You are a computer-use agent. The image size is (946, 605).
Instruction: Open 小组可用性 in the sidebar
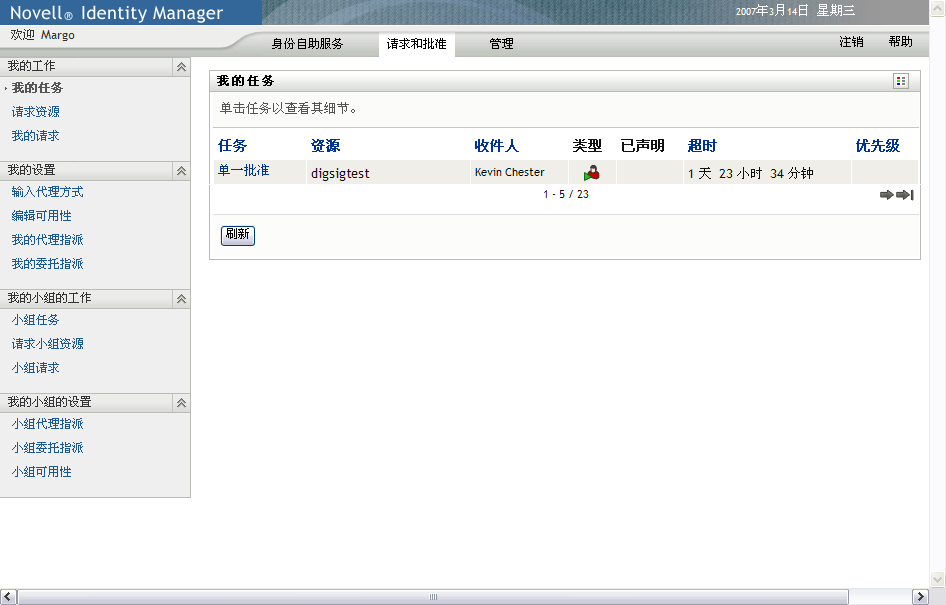pyautogui.click(x=42, y=472)
